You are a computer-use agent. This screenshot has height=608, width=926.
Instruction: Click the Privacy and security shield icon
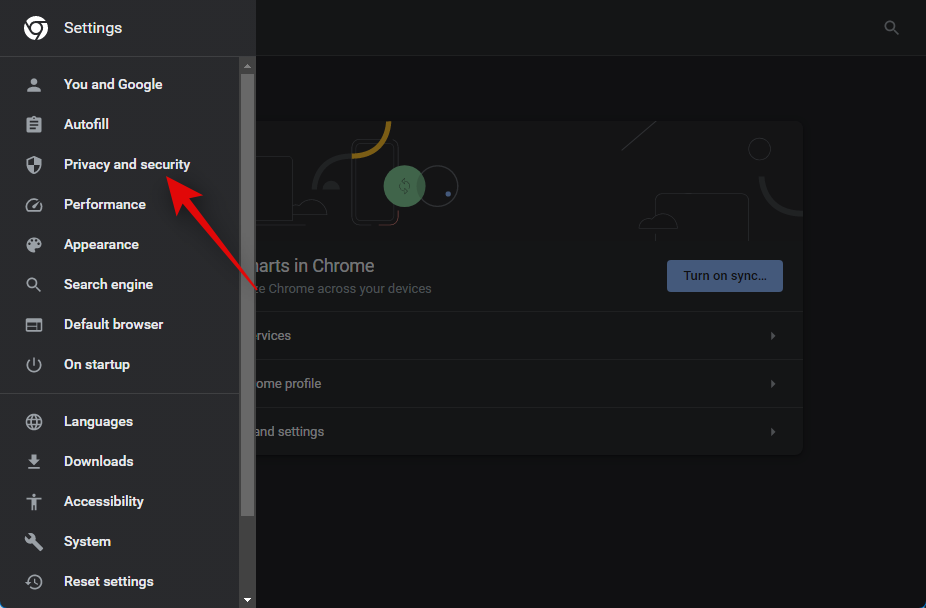pyautogui.click(x=34, y=165)
